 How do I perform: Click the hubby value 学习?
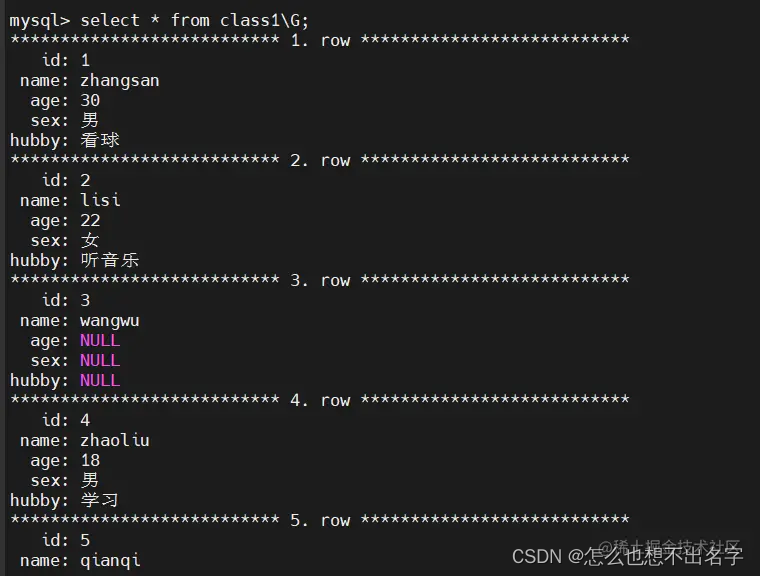click(99, 500)
